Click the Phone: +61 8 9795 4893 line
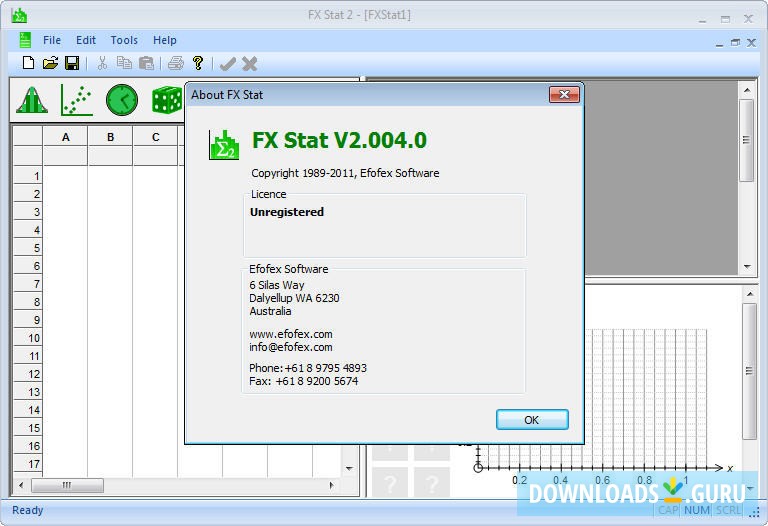 click(308, 368)
